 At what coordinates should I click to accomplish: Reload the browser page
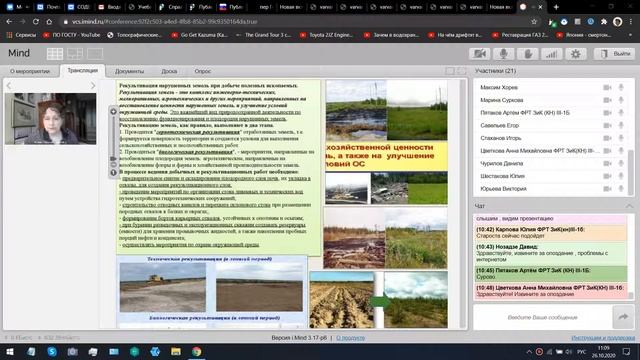tap(36, 22)
